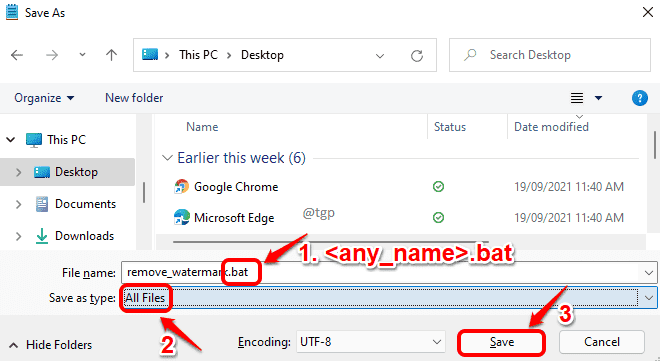Viewport: 660px width, 361px height.
Task: Click the File name text field
Action: click(x=381, y=273)
